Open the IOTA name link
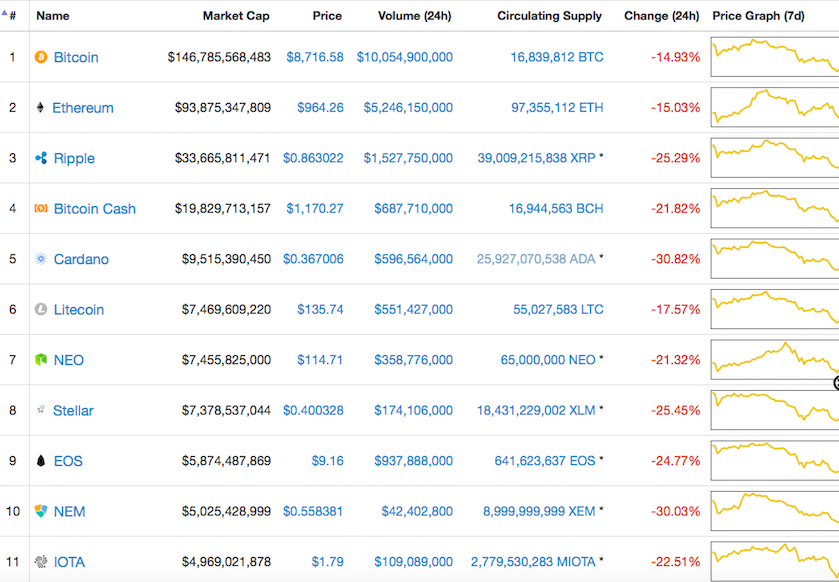839x582 pixels. (70, 562)
